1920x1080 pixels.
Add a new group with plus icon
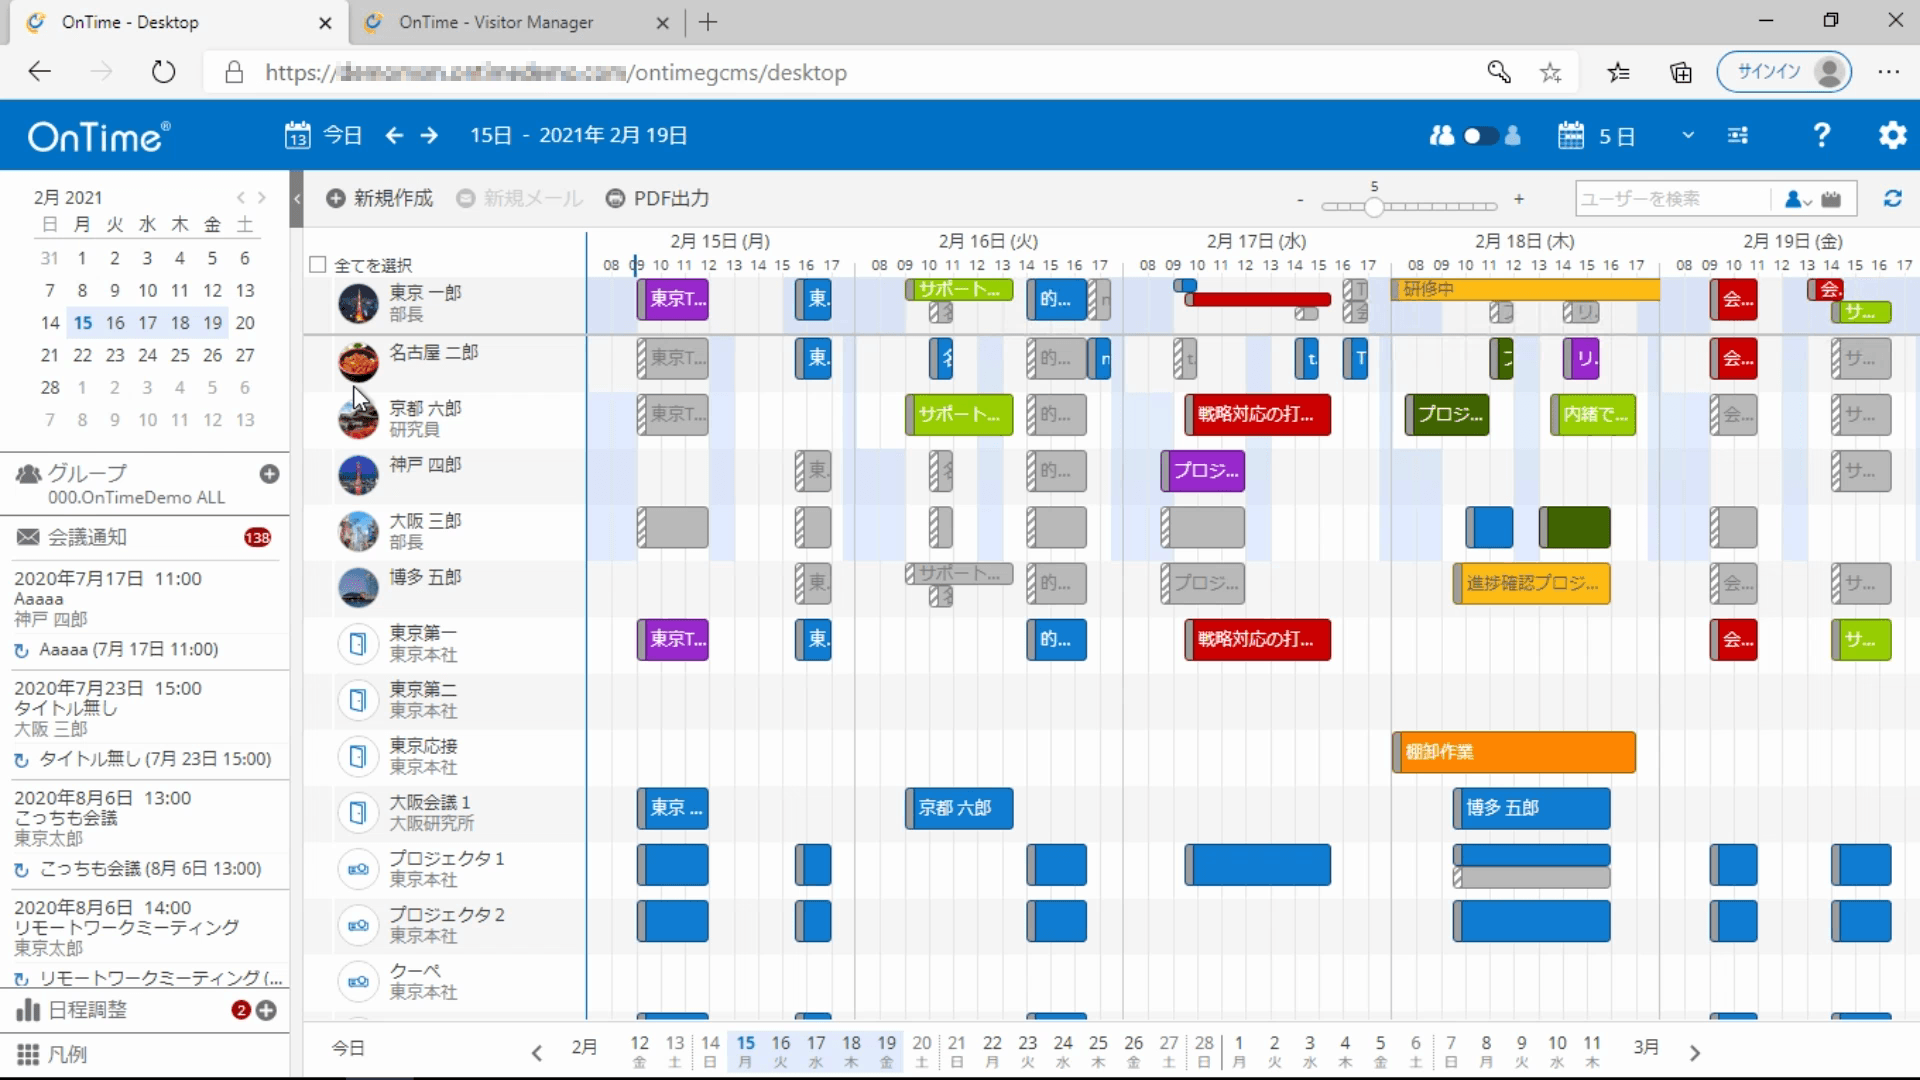[x=269, y=474]
